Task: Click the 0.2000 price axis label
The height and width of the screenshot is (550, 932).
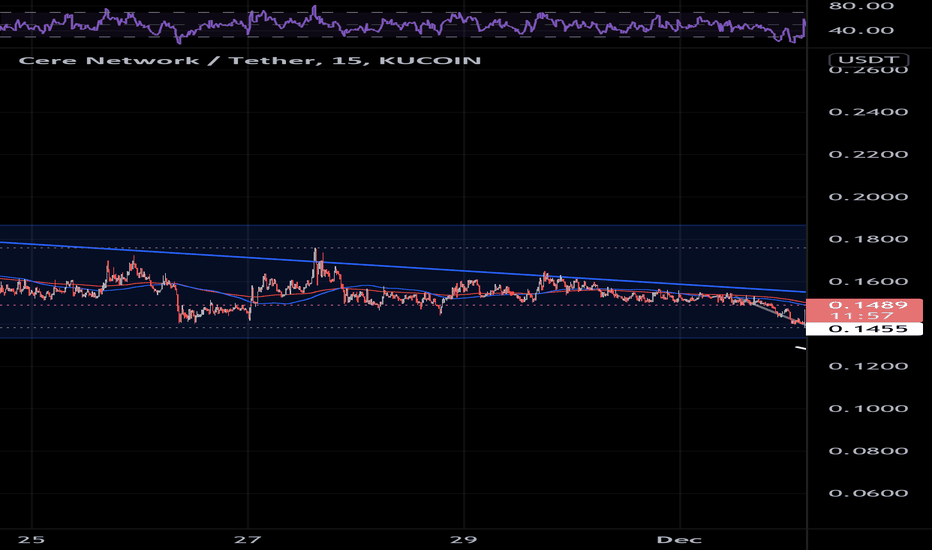Action: tap(868, 197)
